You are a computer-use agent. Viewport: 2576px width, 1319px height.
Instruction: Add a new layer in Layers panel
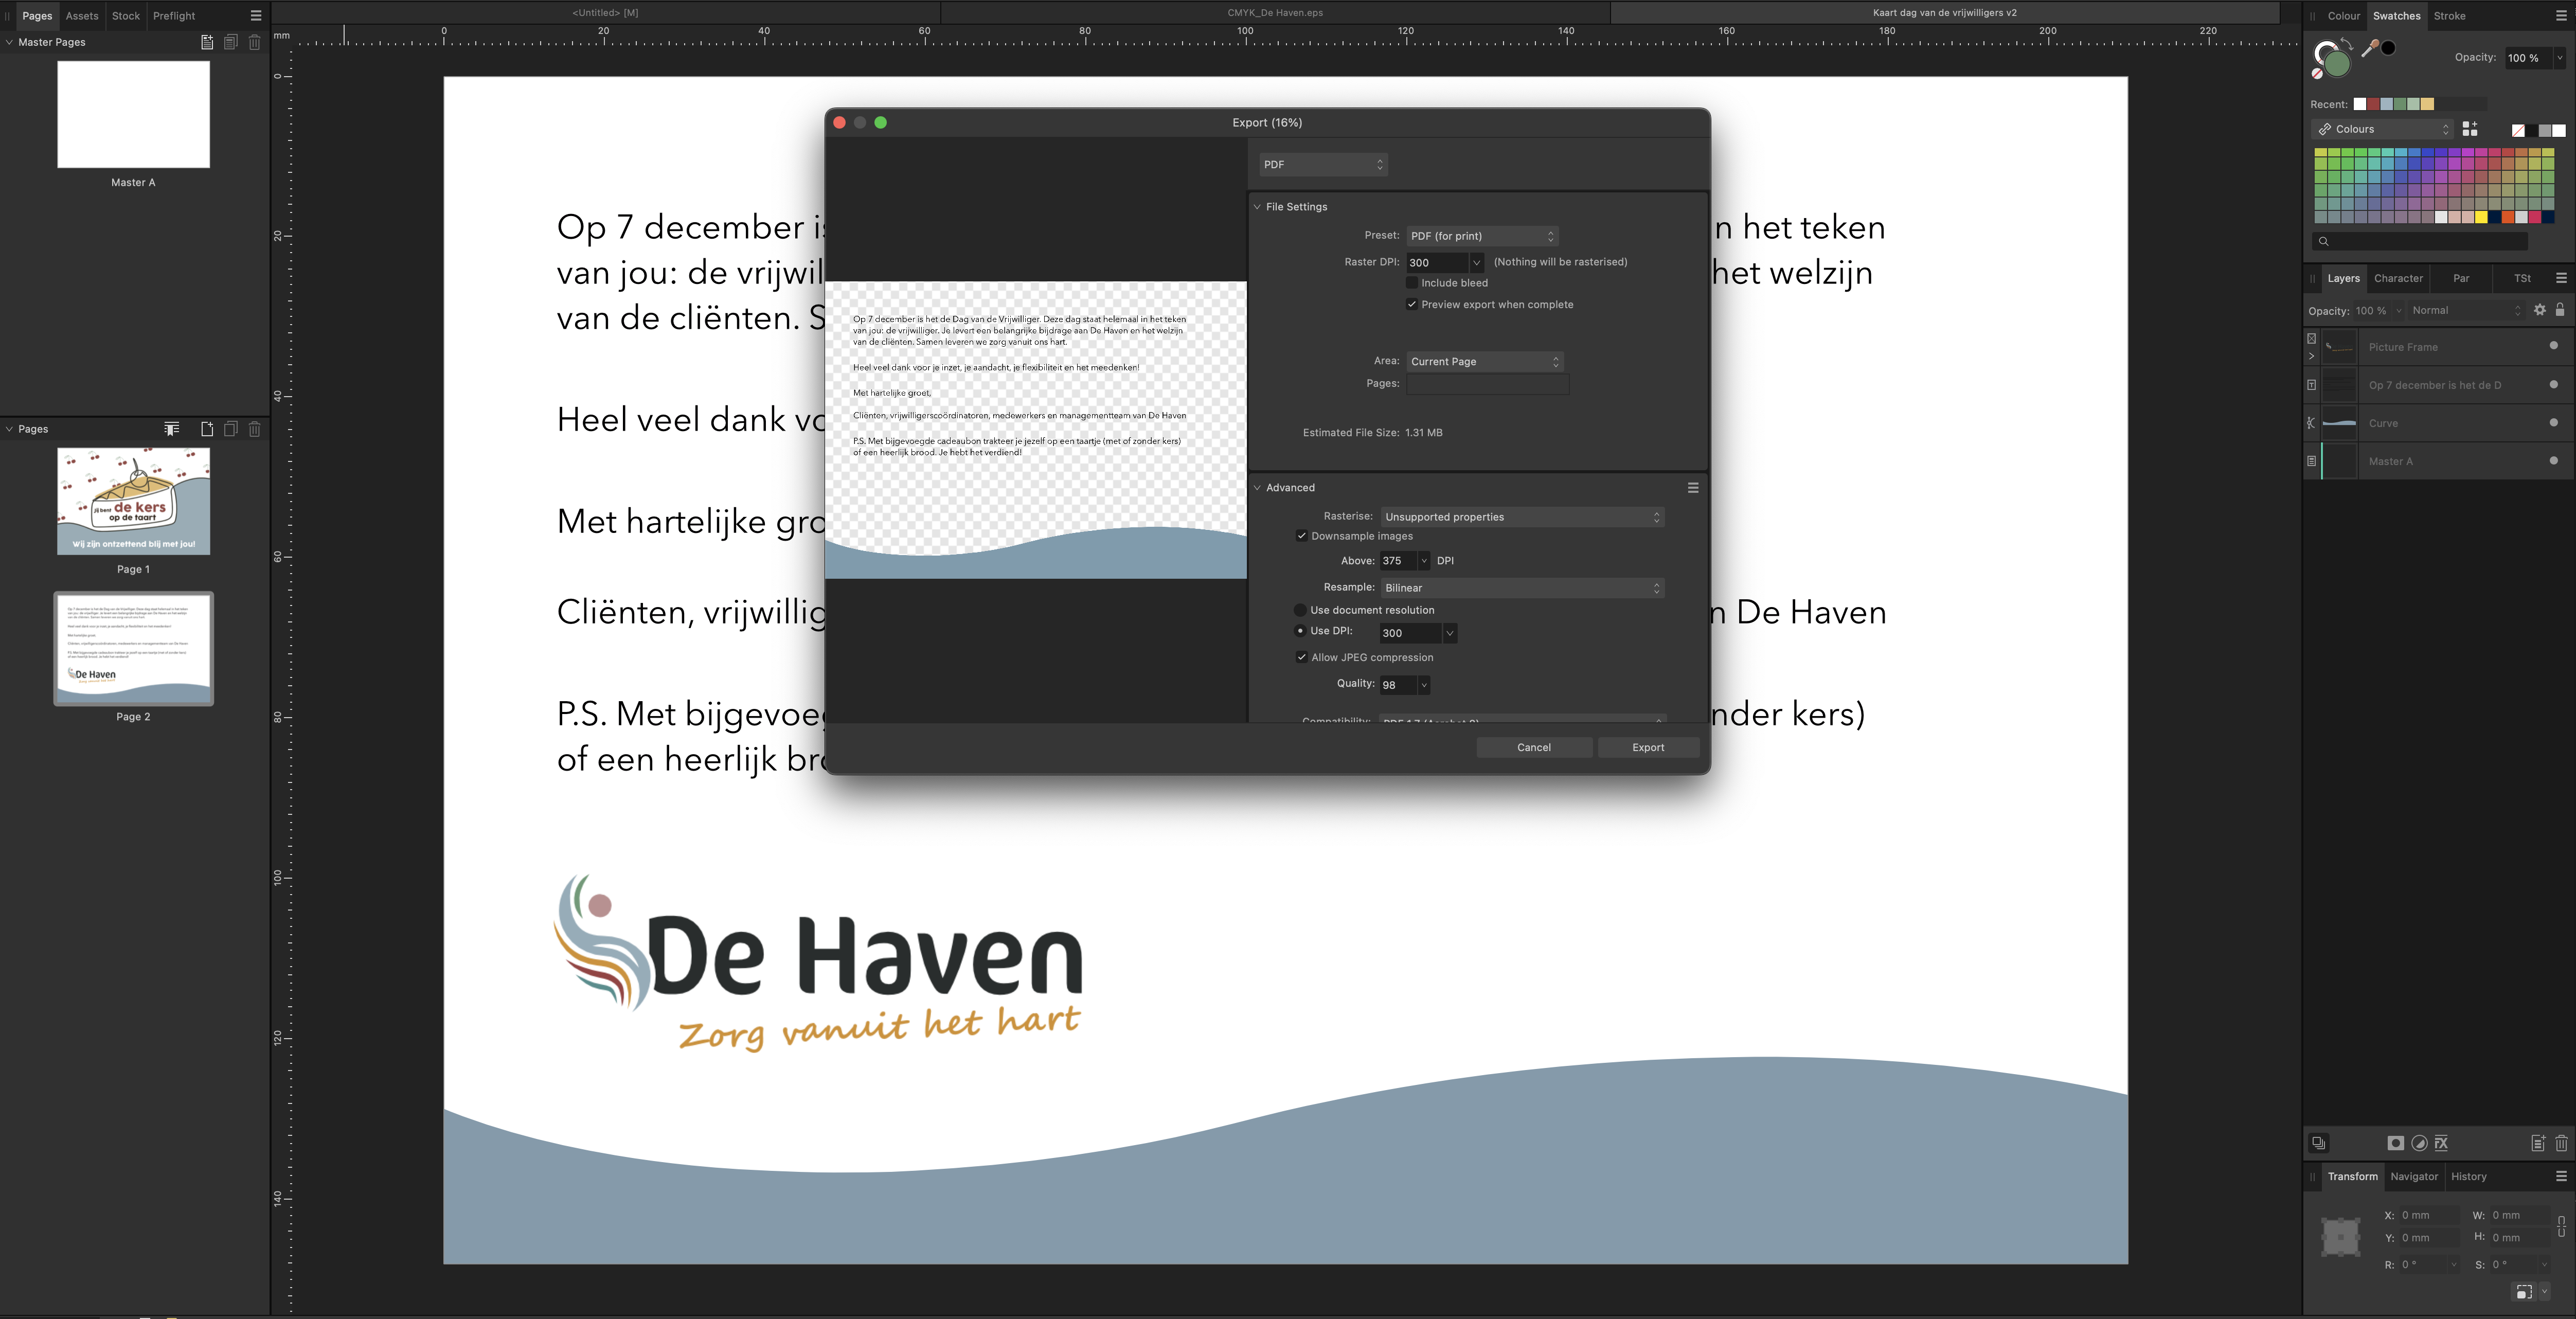(2538, 1143)
